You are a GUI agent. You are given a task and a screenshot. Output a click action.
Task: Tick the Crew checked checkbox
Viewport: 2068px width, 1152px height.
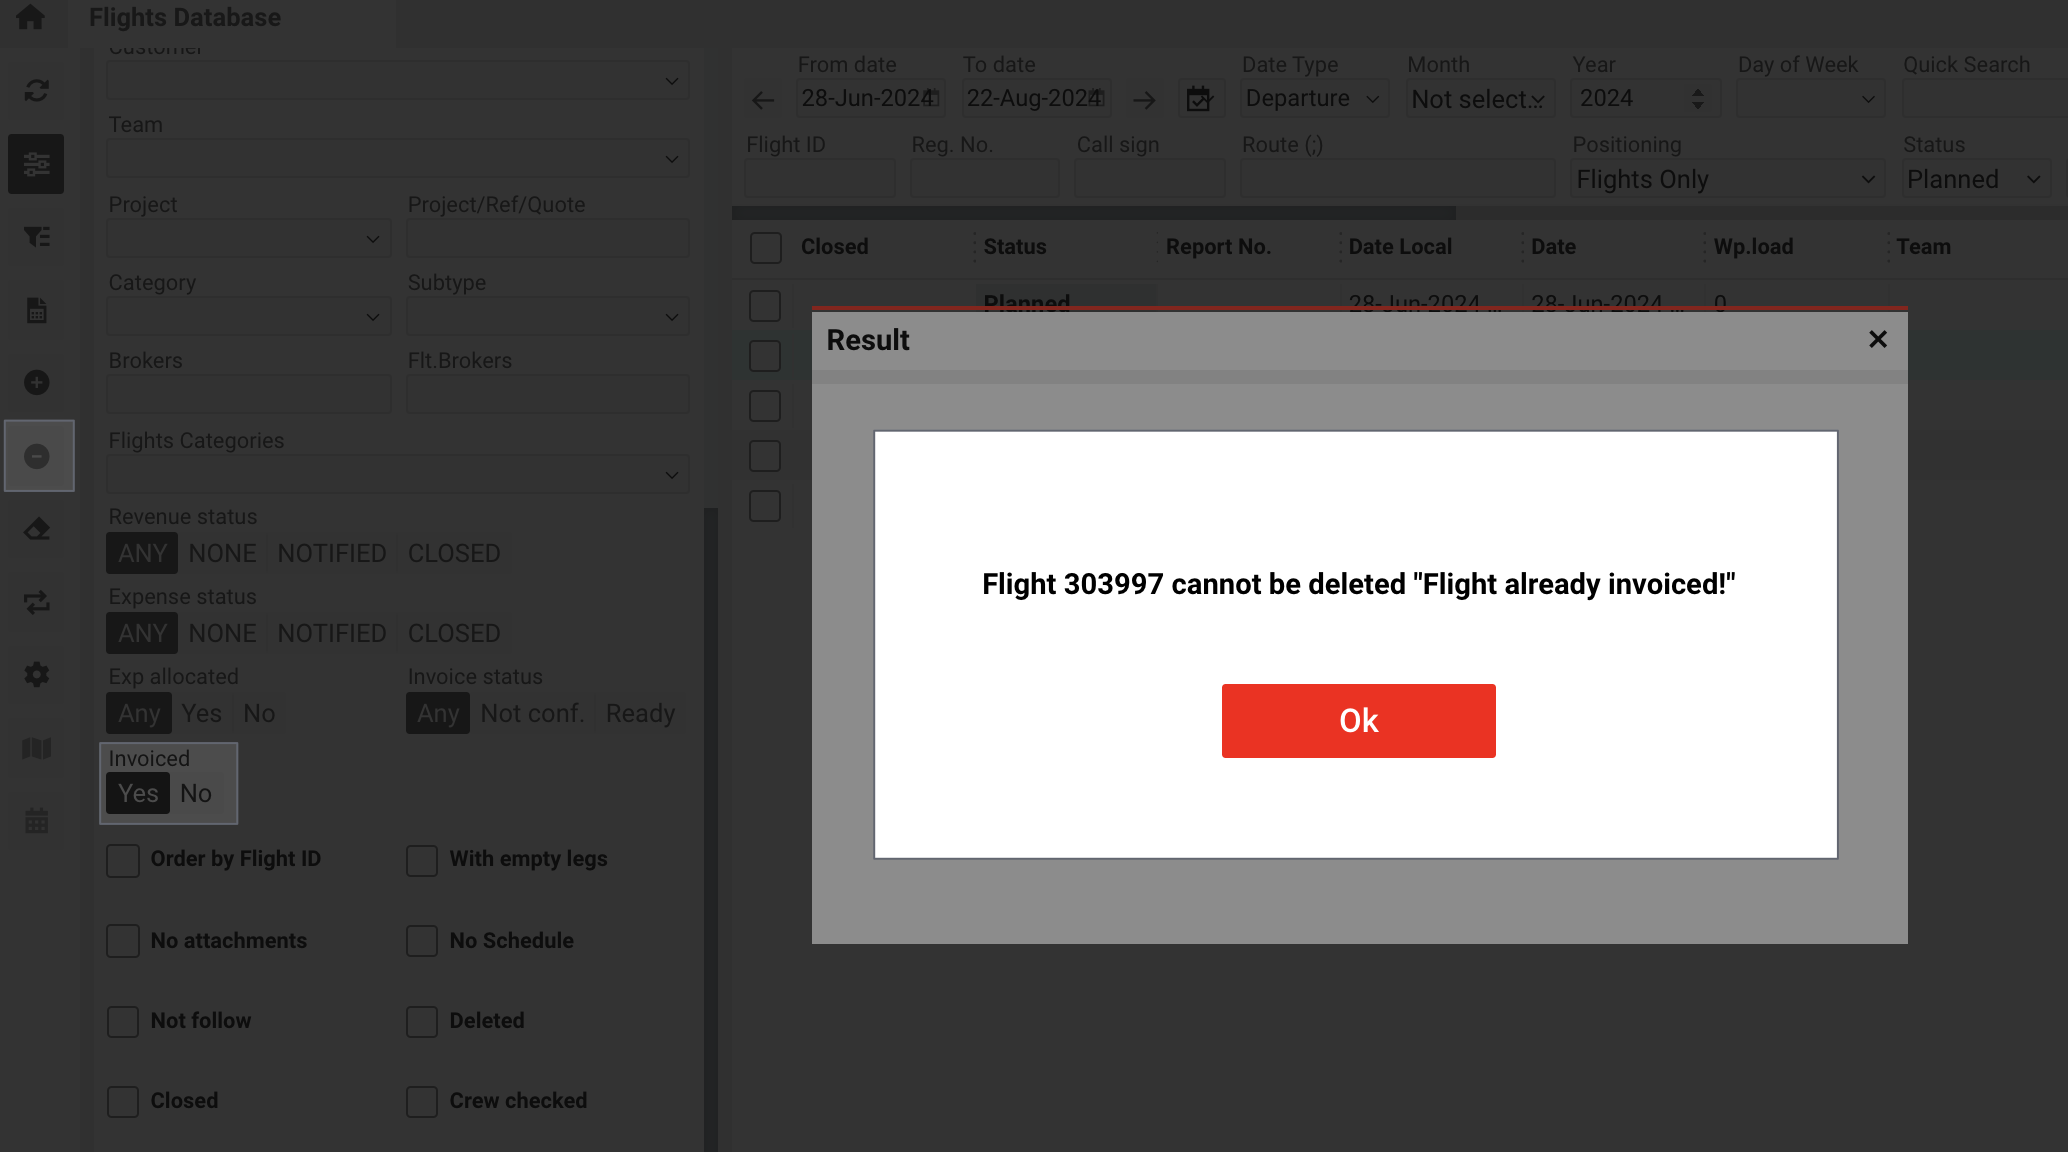(x=422, y=1101)
